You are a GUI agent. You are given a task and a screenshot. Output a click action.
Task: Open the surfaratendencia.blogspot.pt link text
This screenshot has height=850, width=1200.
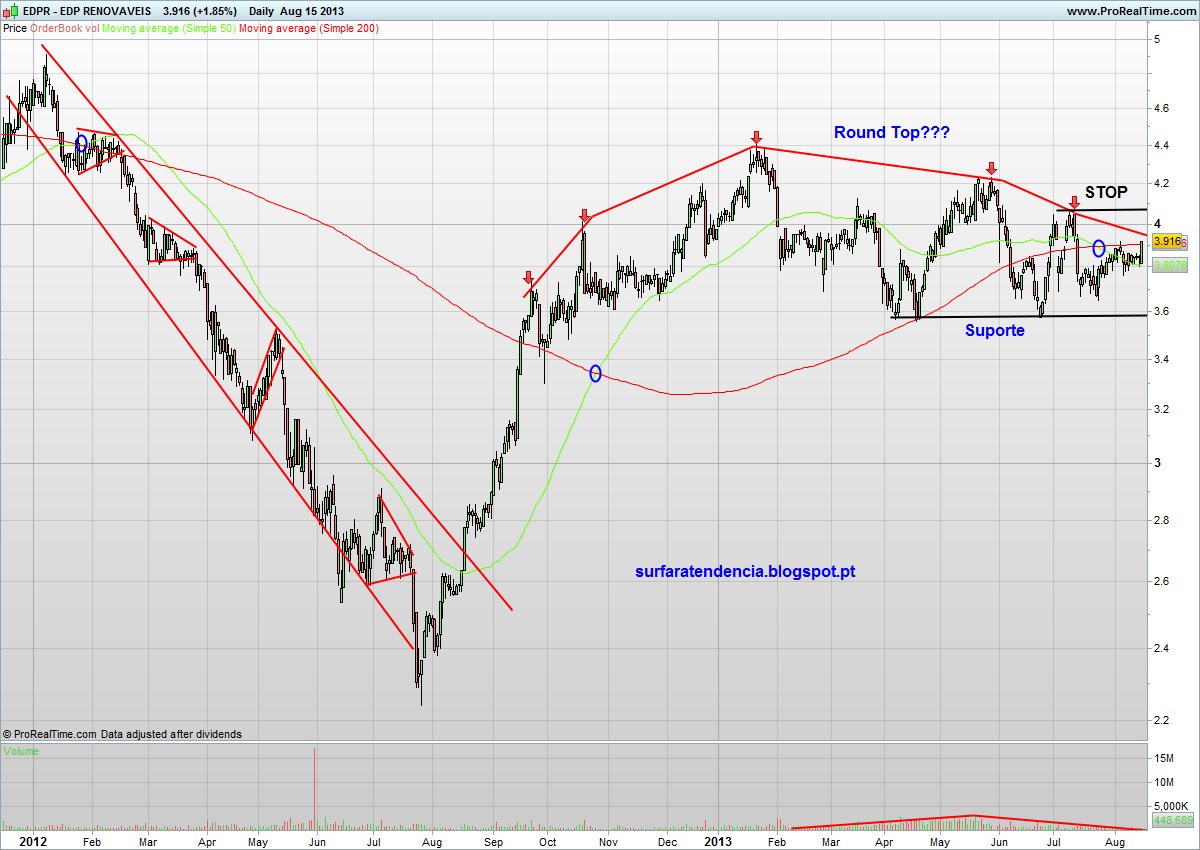(745, 572)
